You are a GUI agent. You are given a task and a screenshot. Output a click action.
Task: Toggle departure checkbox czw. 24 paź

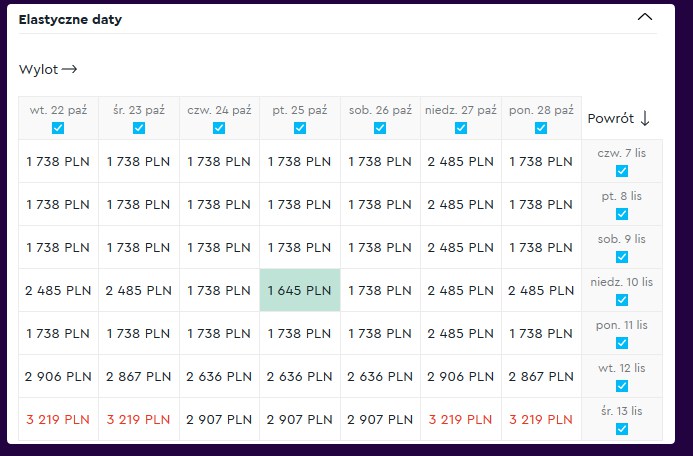(x=219, y=128)
